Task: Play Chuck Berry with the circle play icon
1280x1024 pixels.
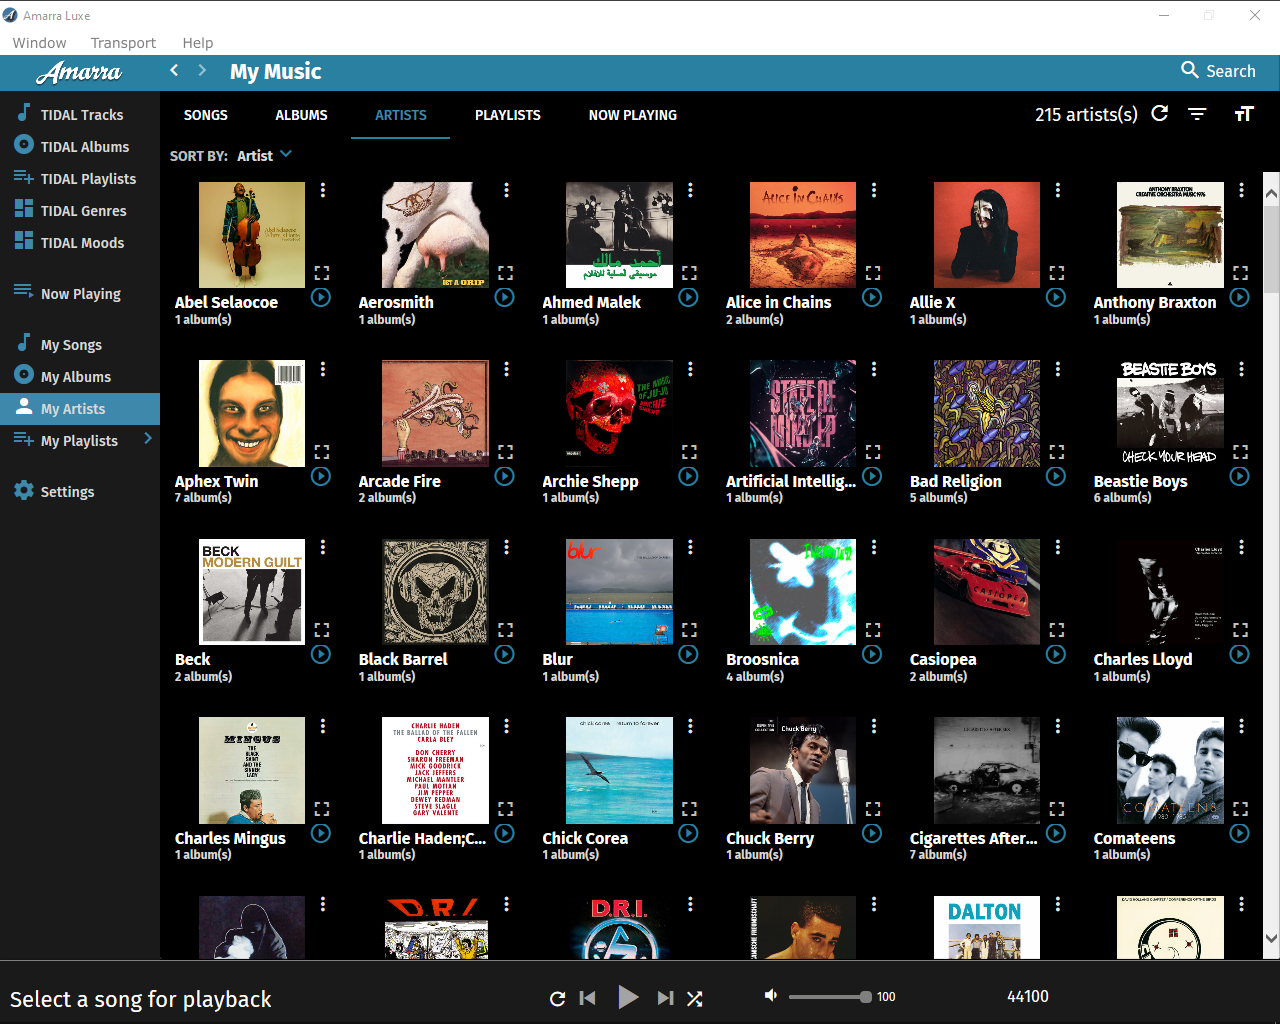Action: click(x=872, y=833)
